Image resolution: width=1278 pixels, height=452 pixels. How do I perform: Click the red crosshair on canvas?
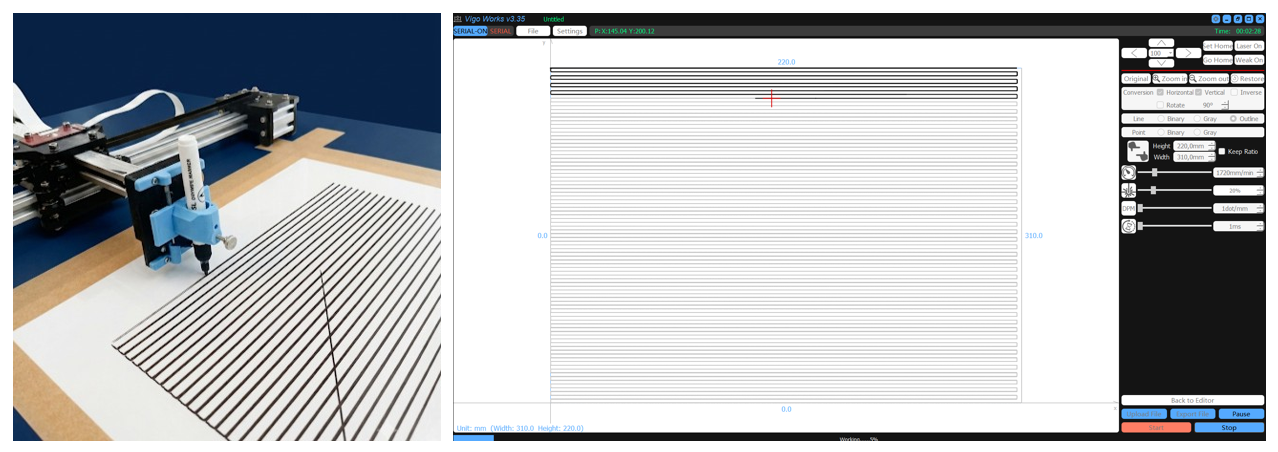[x=770, y=97]
